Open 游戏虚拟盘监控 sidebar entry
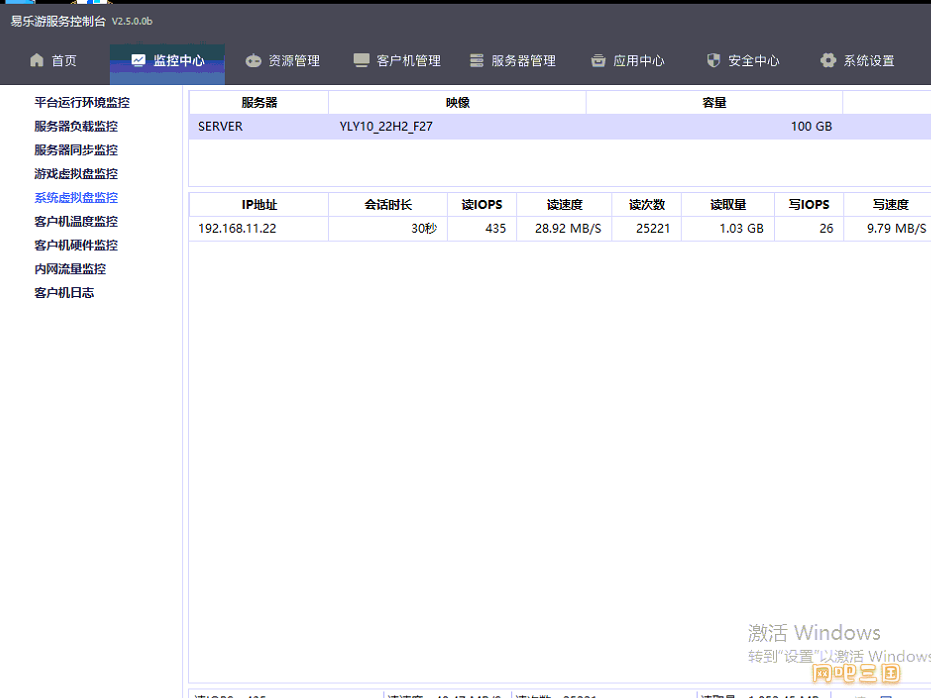 click(x=76, y=174)
